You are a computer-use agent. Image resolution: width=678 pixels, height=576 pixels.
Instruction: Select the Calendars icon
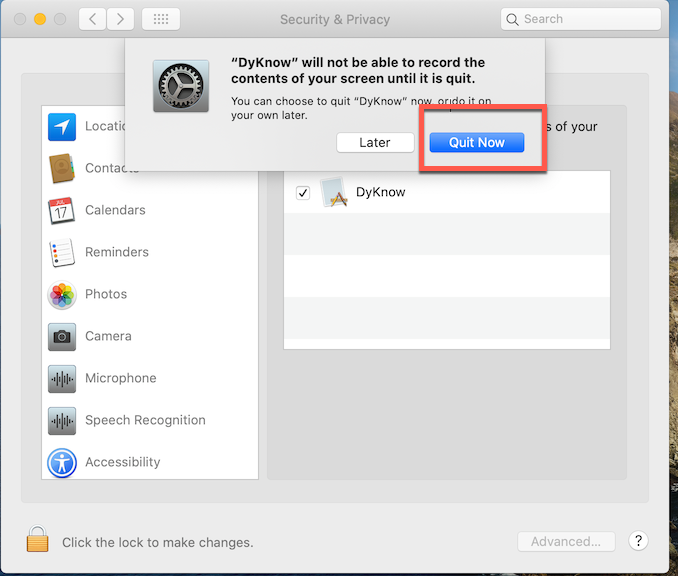[x=62, y=211]
